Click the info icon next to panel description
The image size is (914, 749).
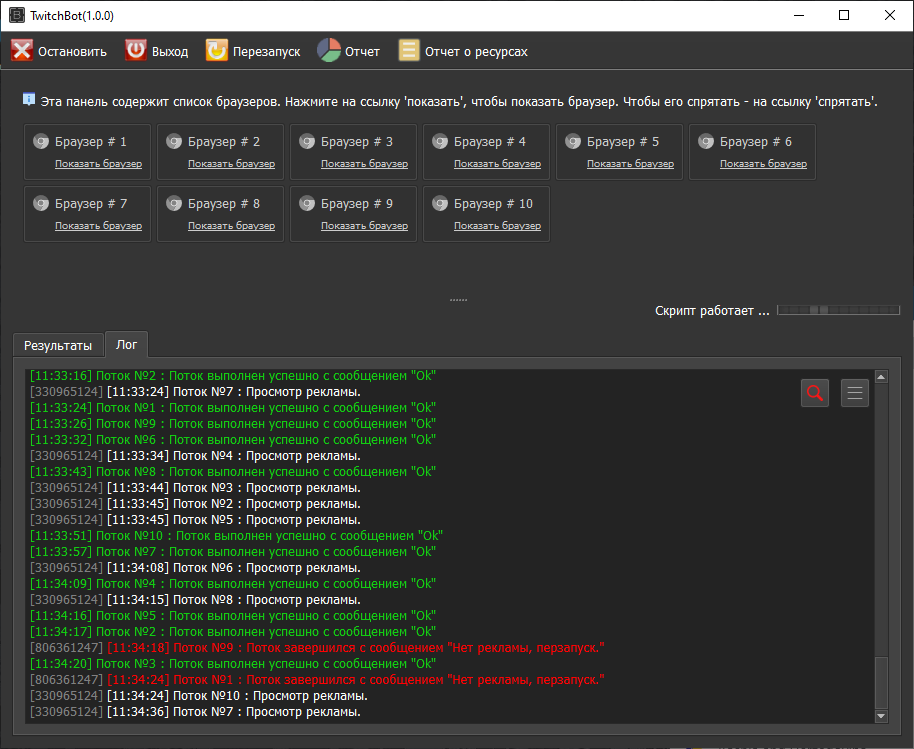tap(29, 100)
